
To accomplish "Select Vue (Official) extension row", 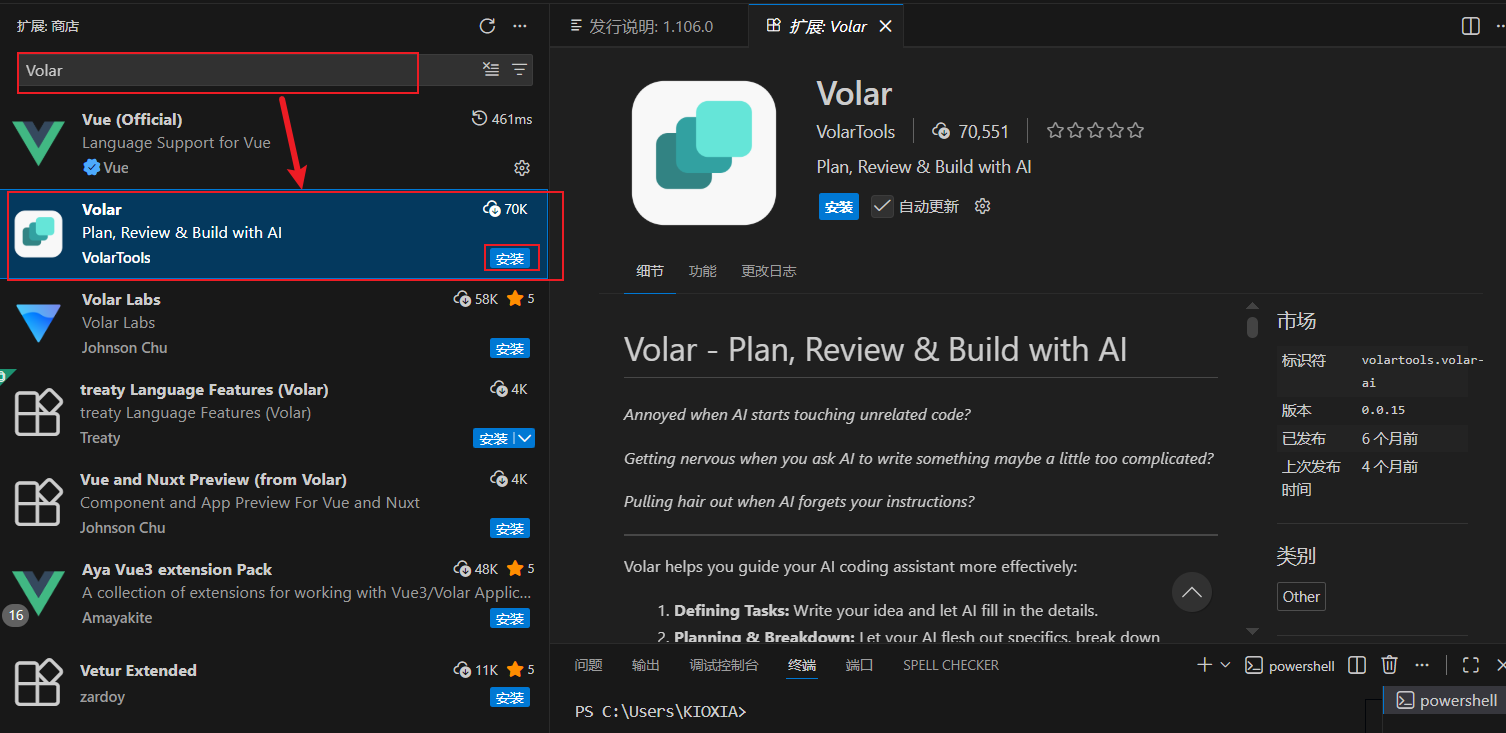I will 274,143.
